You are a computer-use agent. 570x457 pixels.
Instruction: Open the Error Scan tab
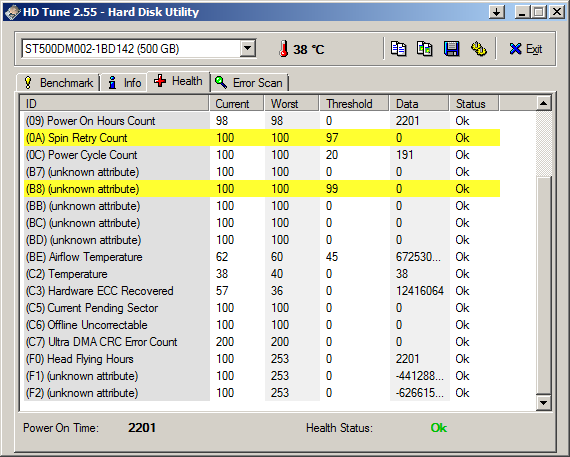(x=249, y=83)
